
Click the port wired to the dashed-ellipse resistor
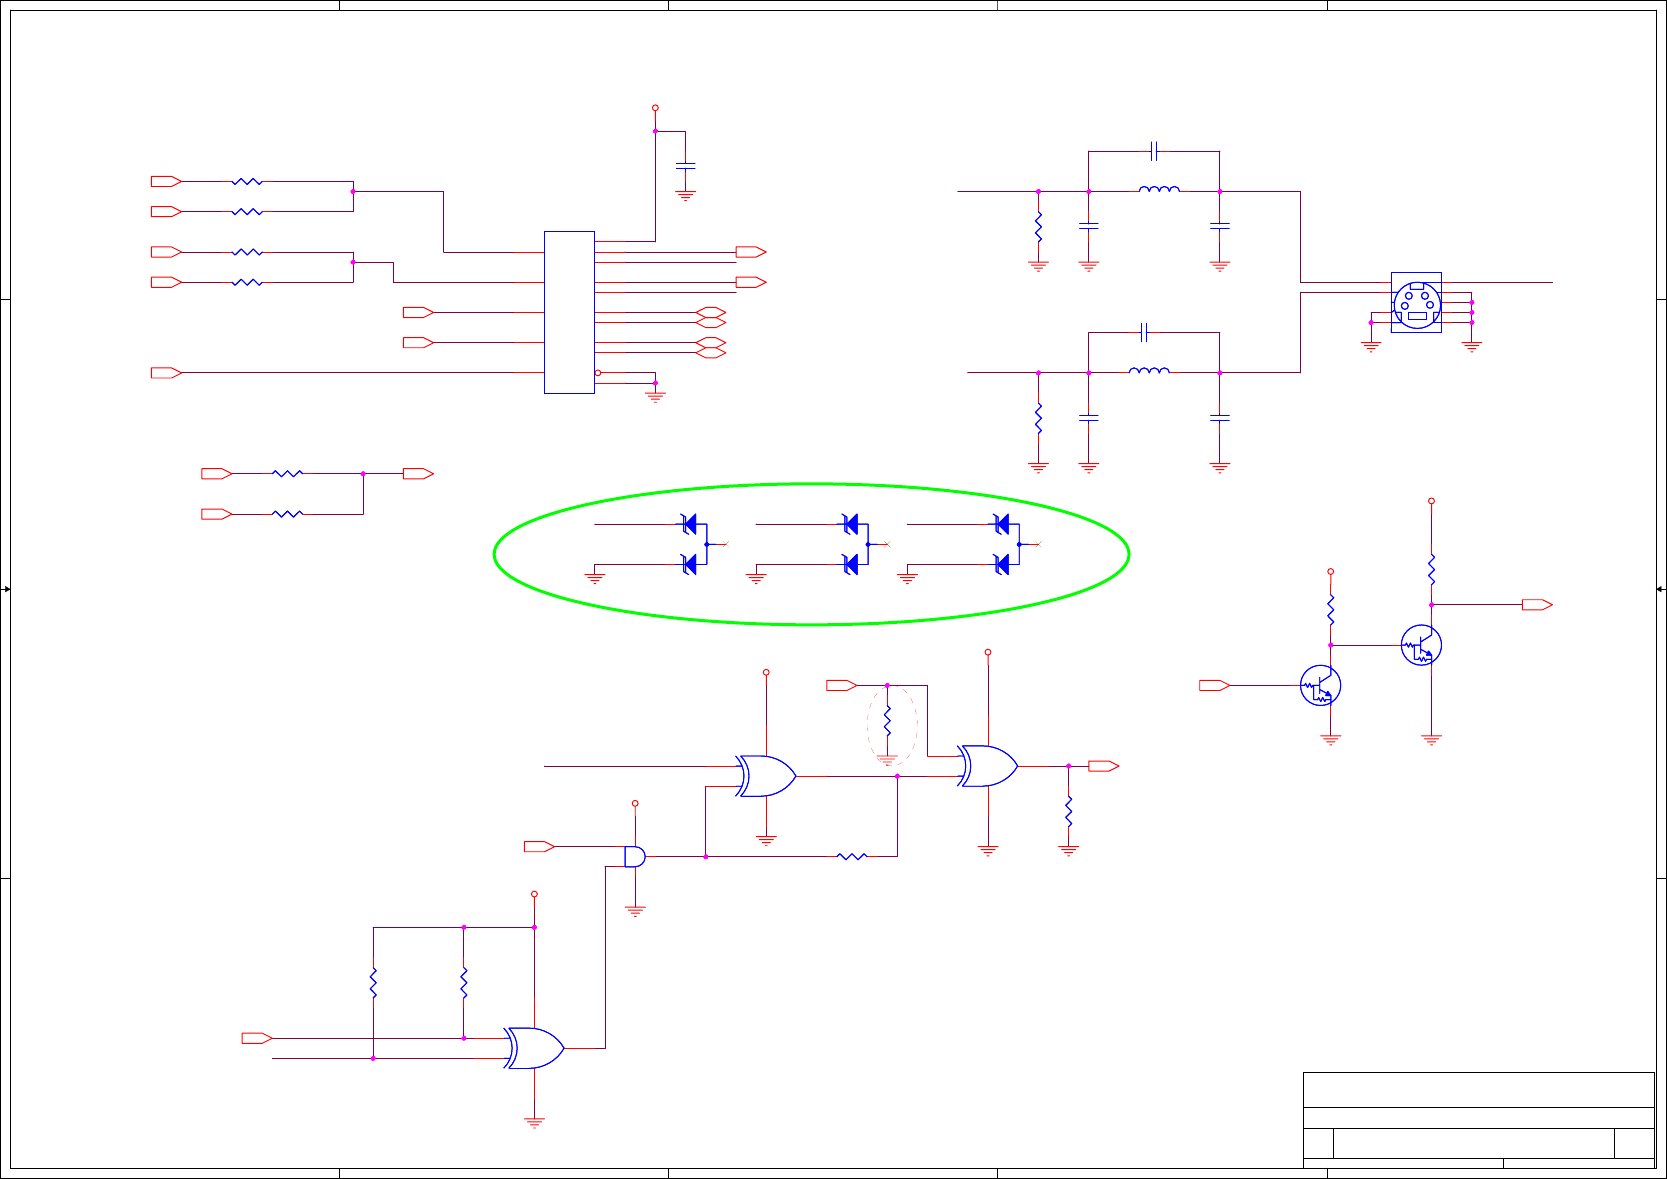pos(841,685)
